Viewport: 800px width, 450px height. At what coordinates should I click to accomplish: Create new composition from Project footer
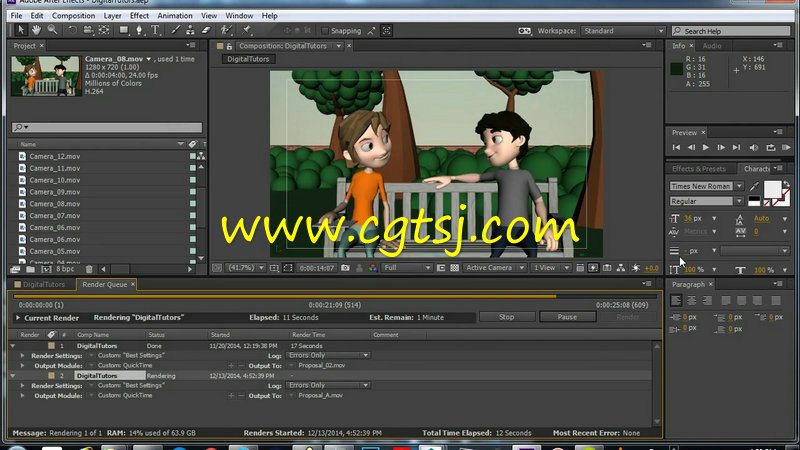pyautogui.click(x=46, y=269)
